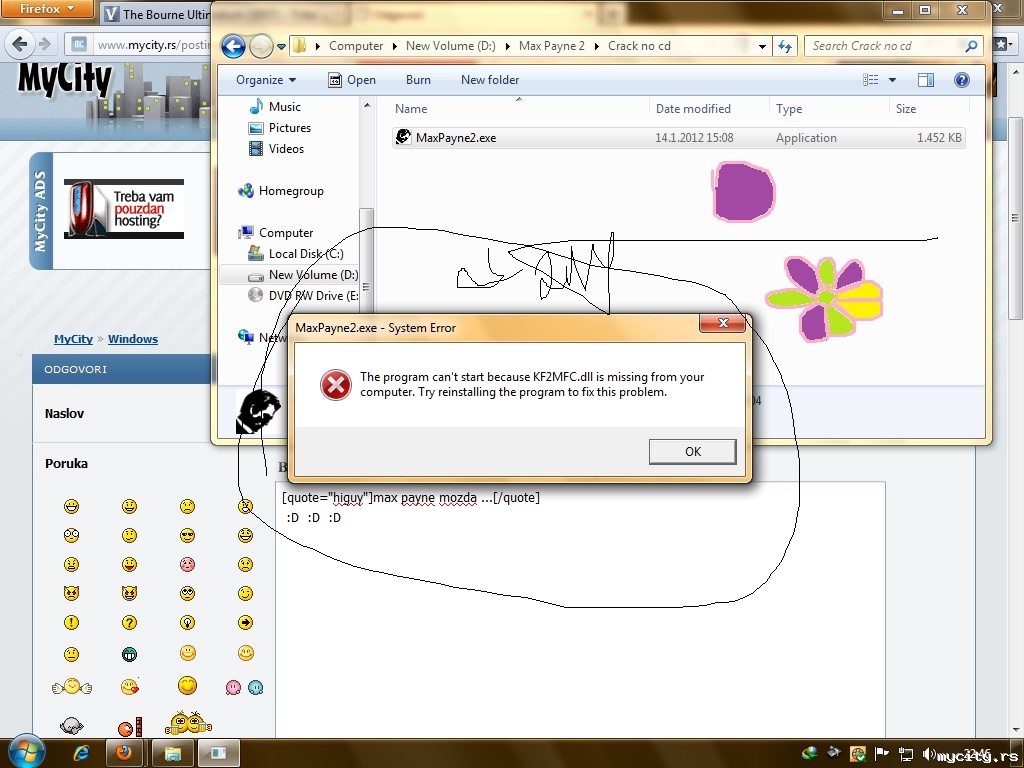Image resolution: width=1024 pixels, height=768 pixels.
Task: Sort by the Size column header
Action: click(929, 108)
